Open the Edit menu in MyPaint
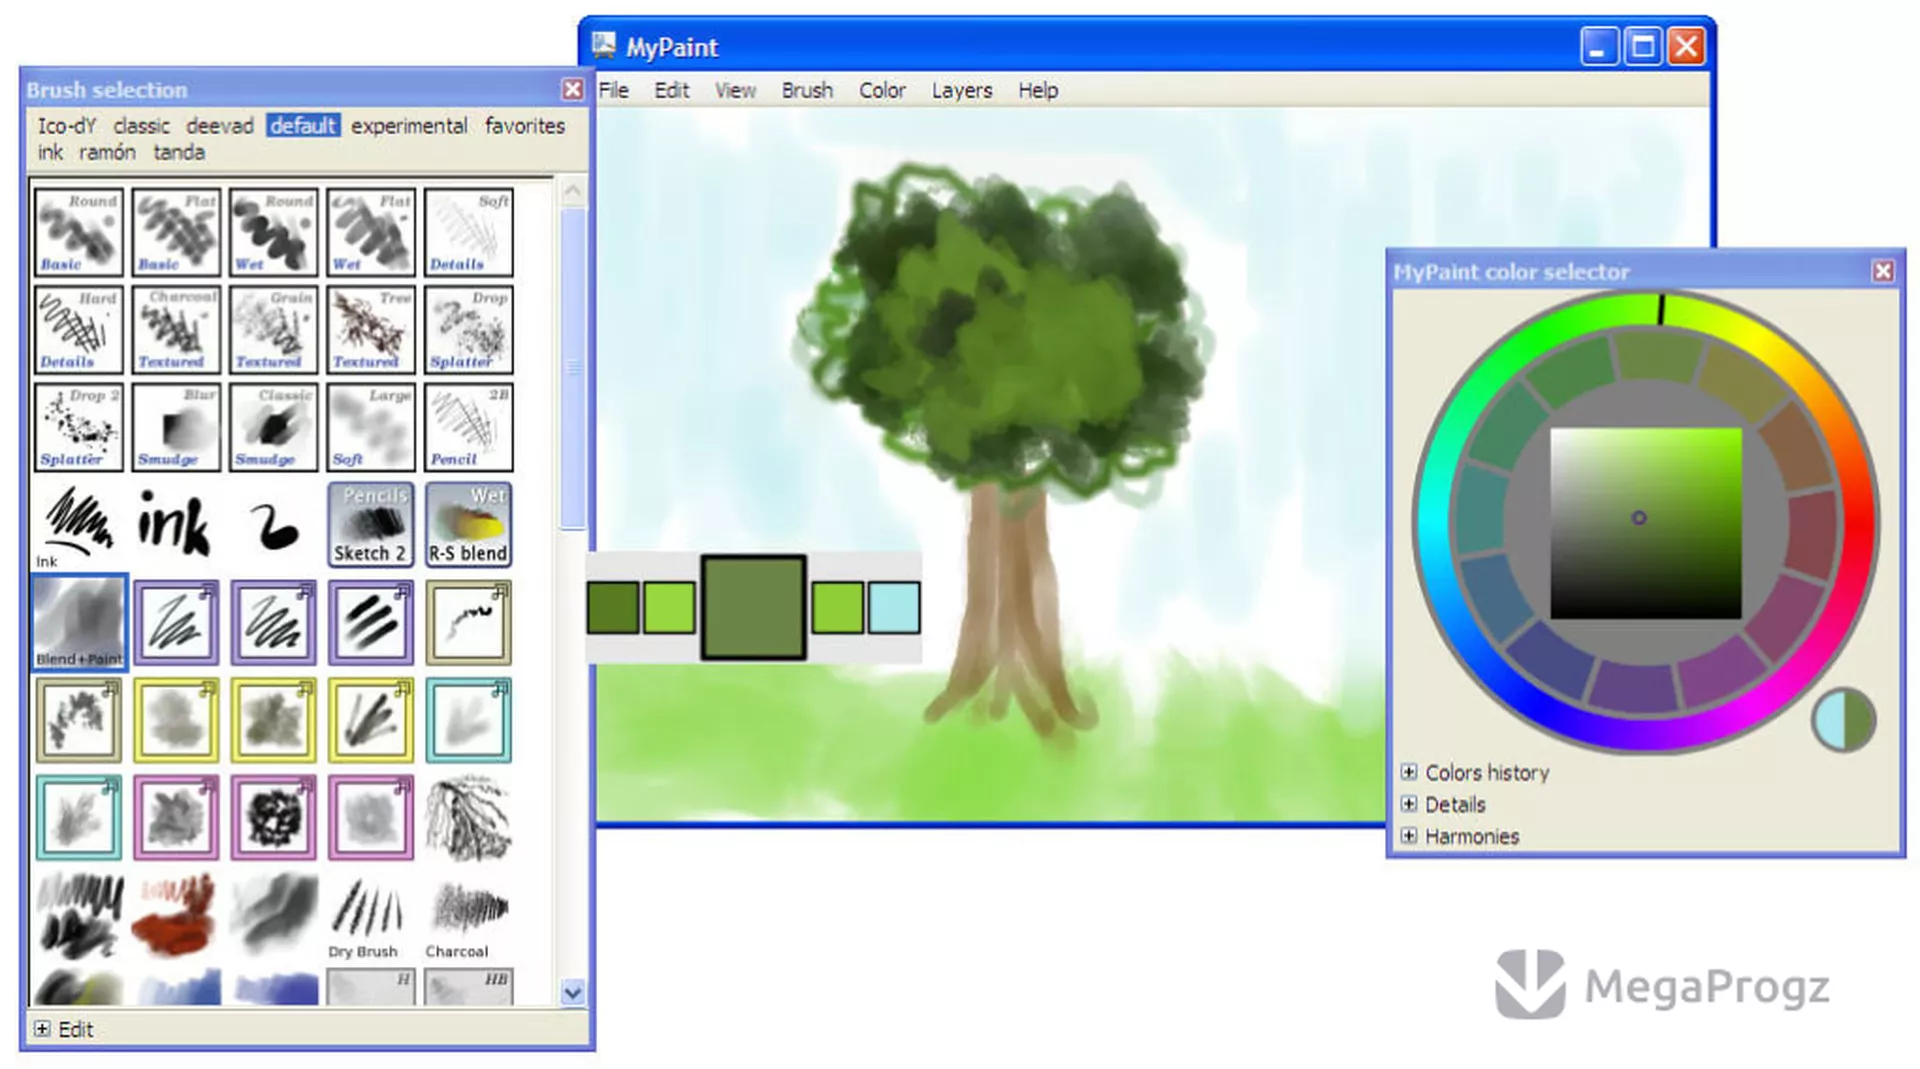Screen dimensions: 1920x1069 671,90
